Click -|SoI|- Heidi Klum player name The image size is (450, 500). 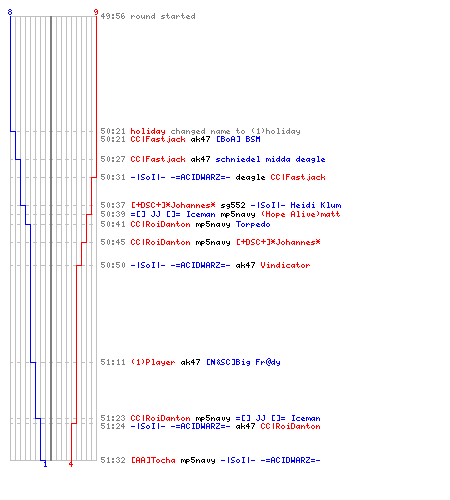tap(296, 205)
